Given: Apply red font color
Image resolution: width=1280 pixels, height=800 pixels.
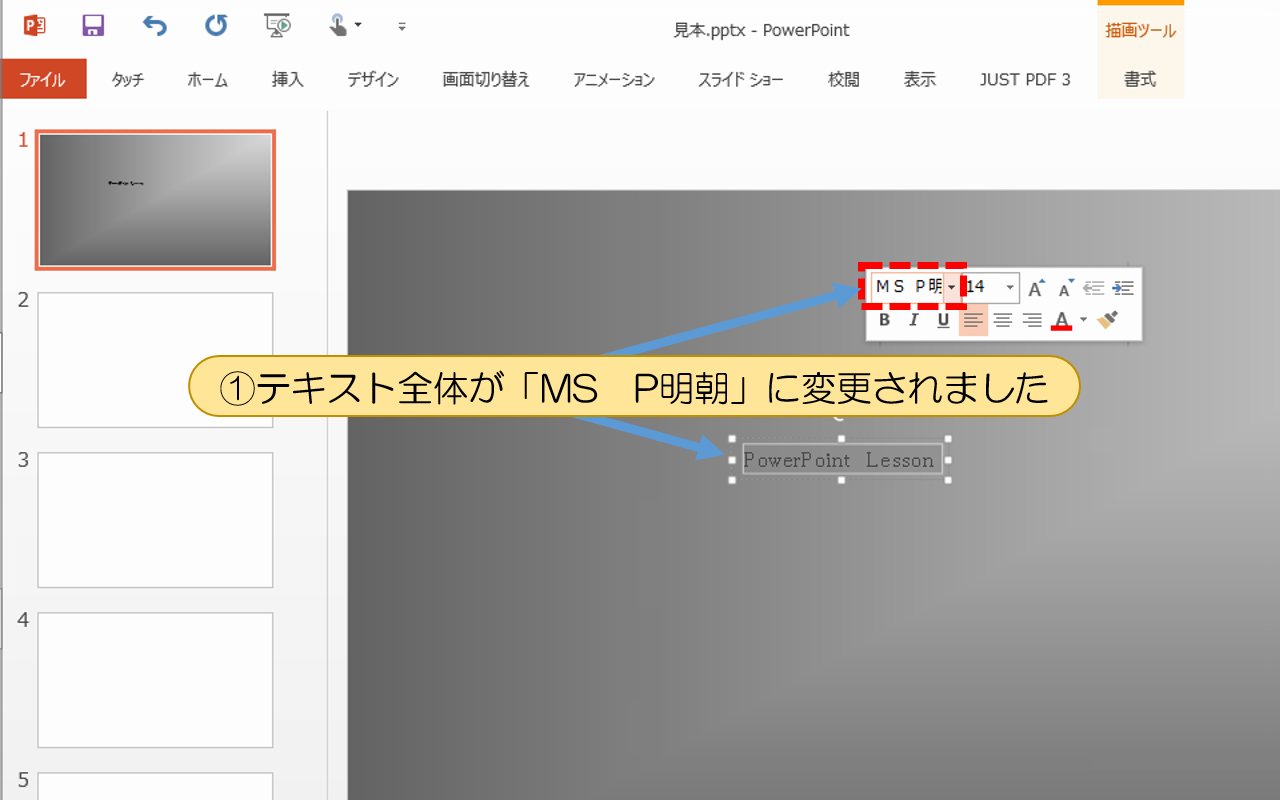Looking at the screenshot, I should [1062, 320].
